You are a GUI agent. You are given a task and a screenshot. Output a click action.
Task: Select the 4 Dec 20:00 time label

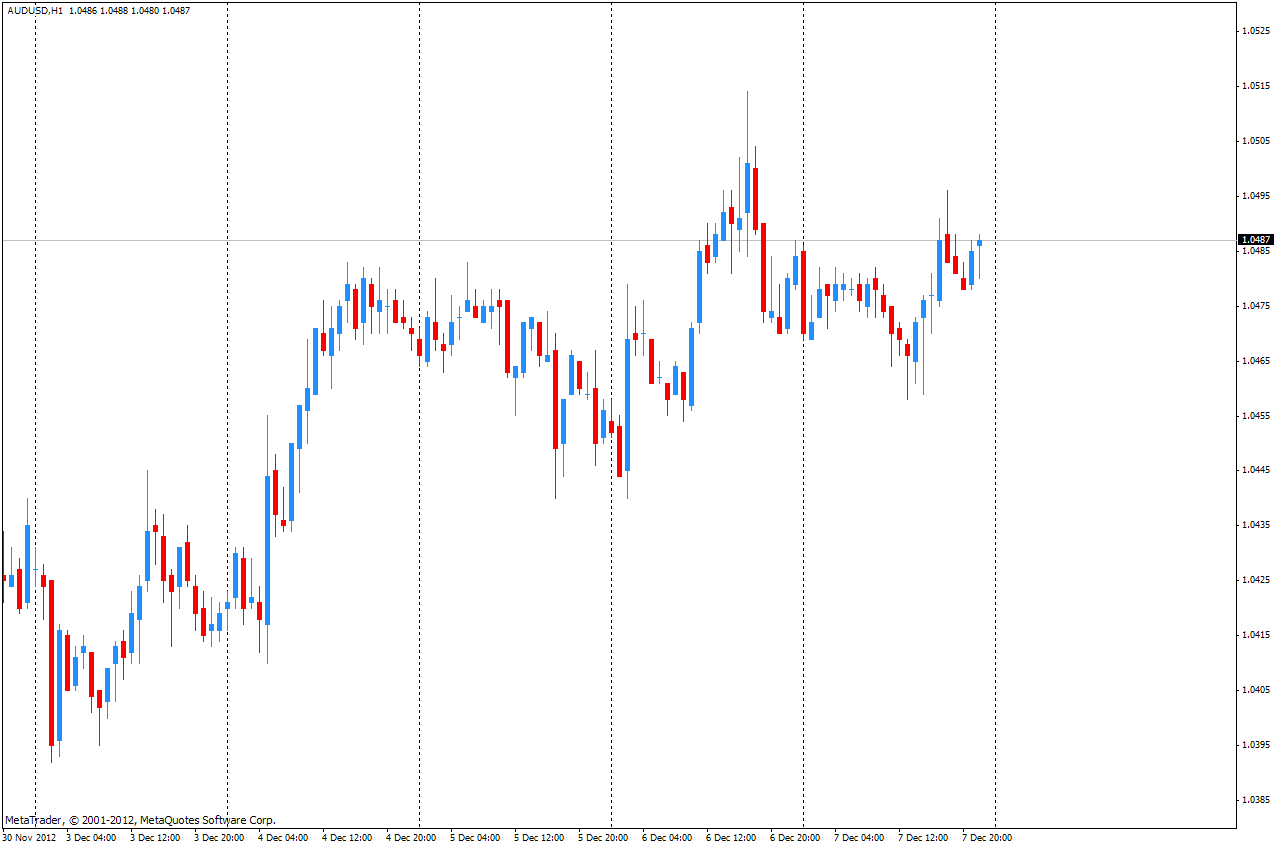click(411, 837)
